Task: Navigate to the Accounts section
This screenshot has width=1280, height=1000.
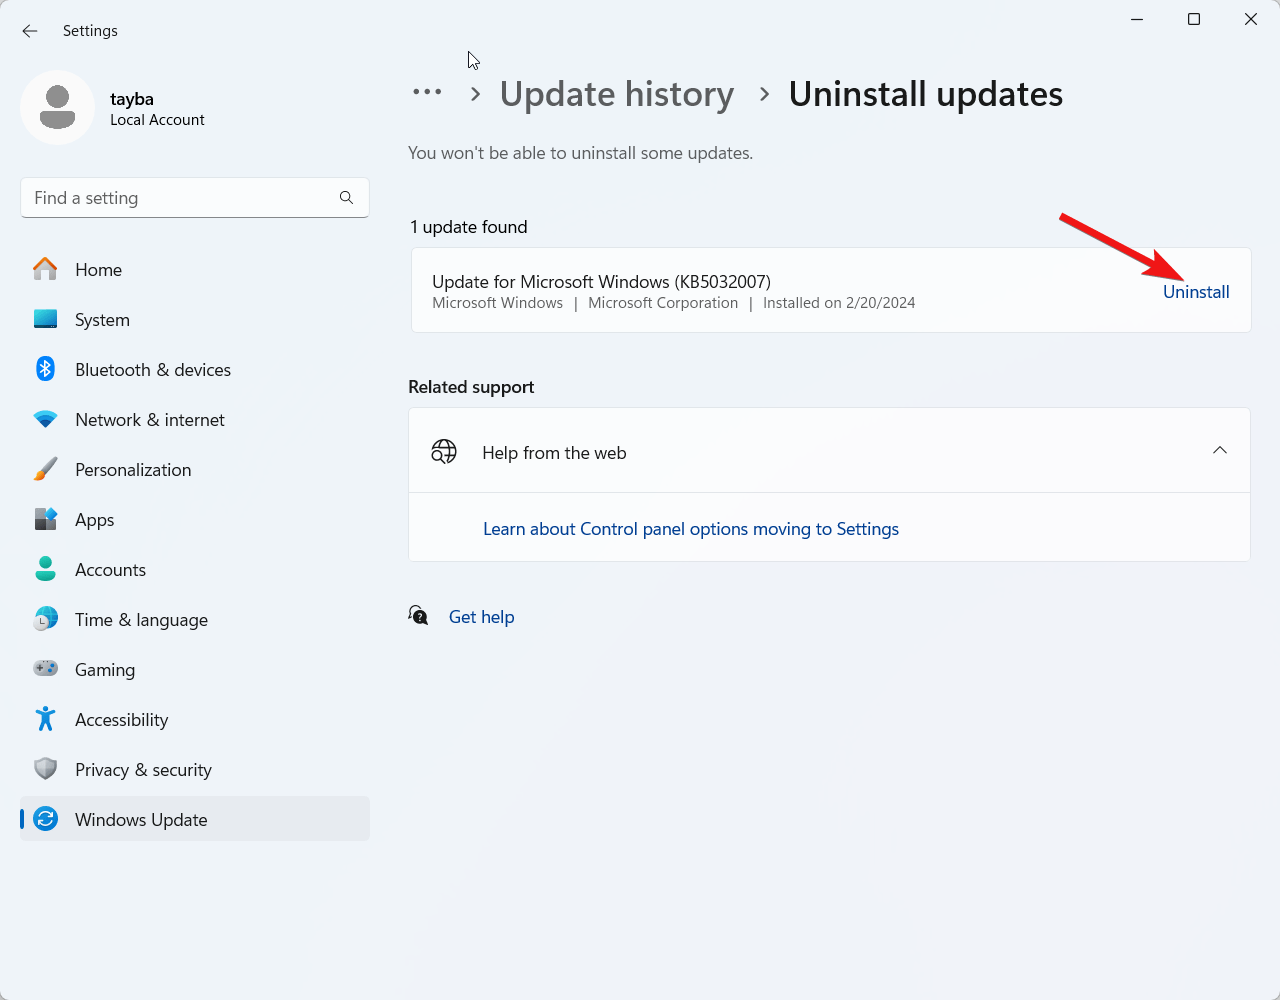Action: tap(110, 570)
